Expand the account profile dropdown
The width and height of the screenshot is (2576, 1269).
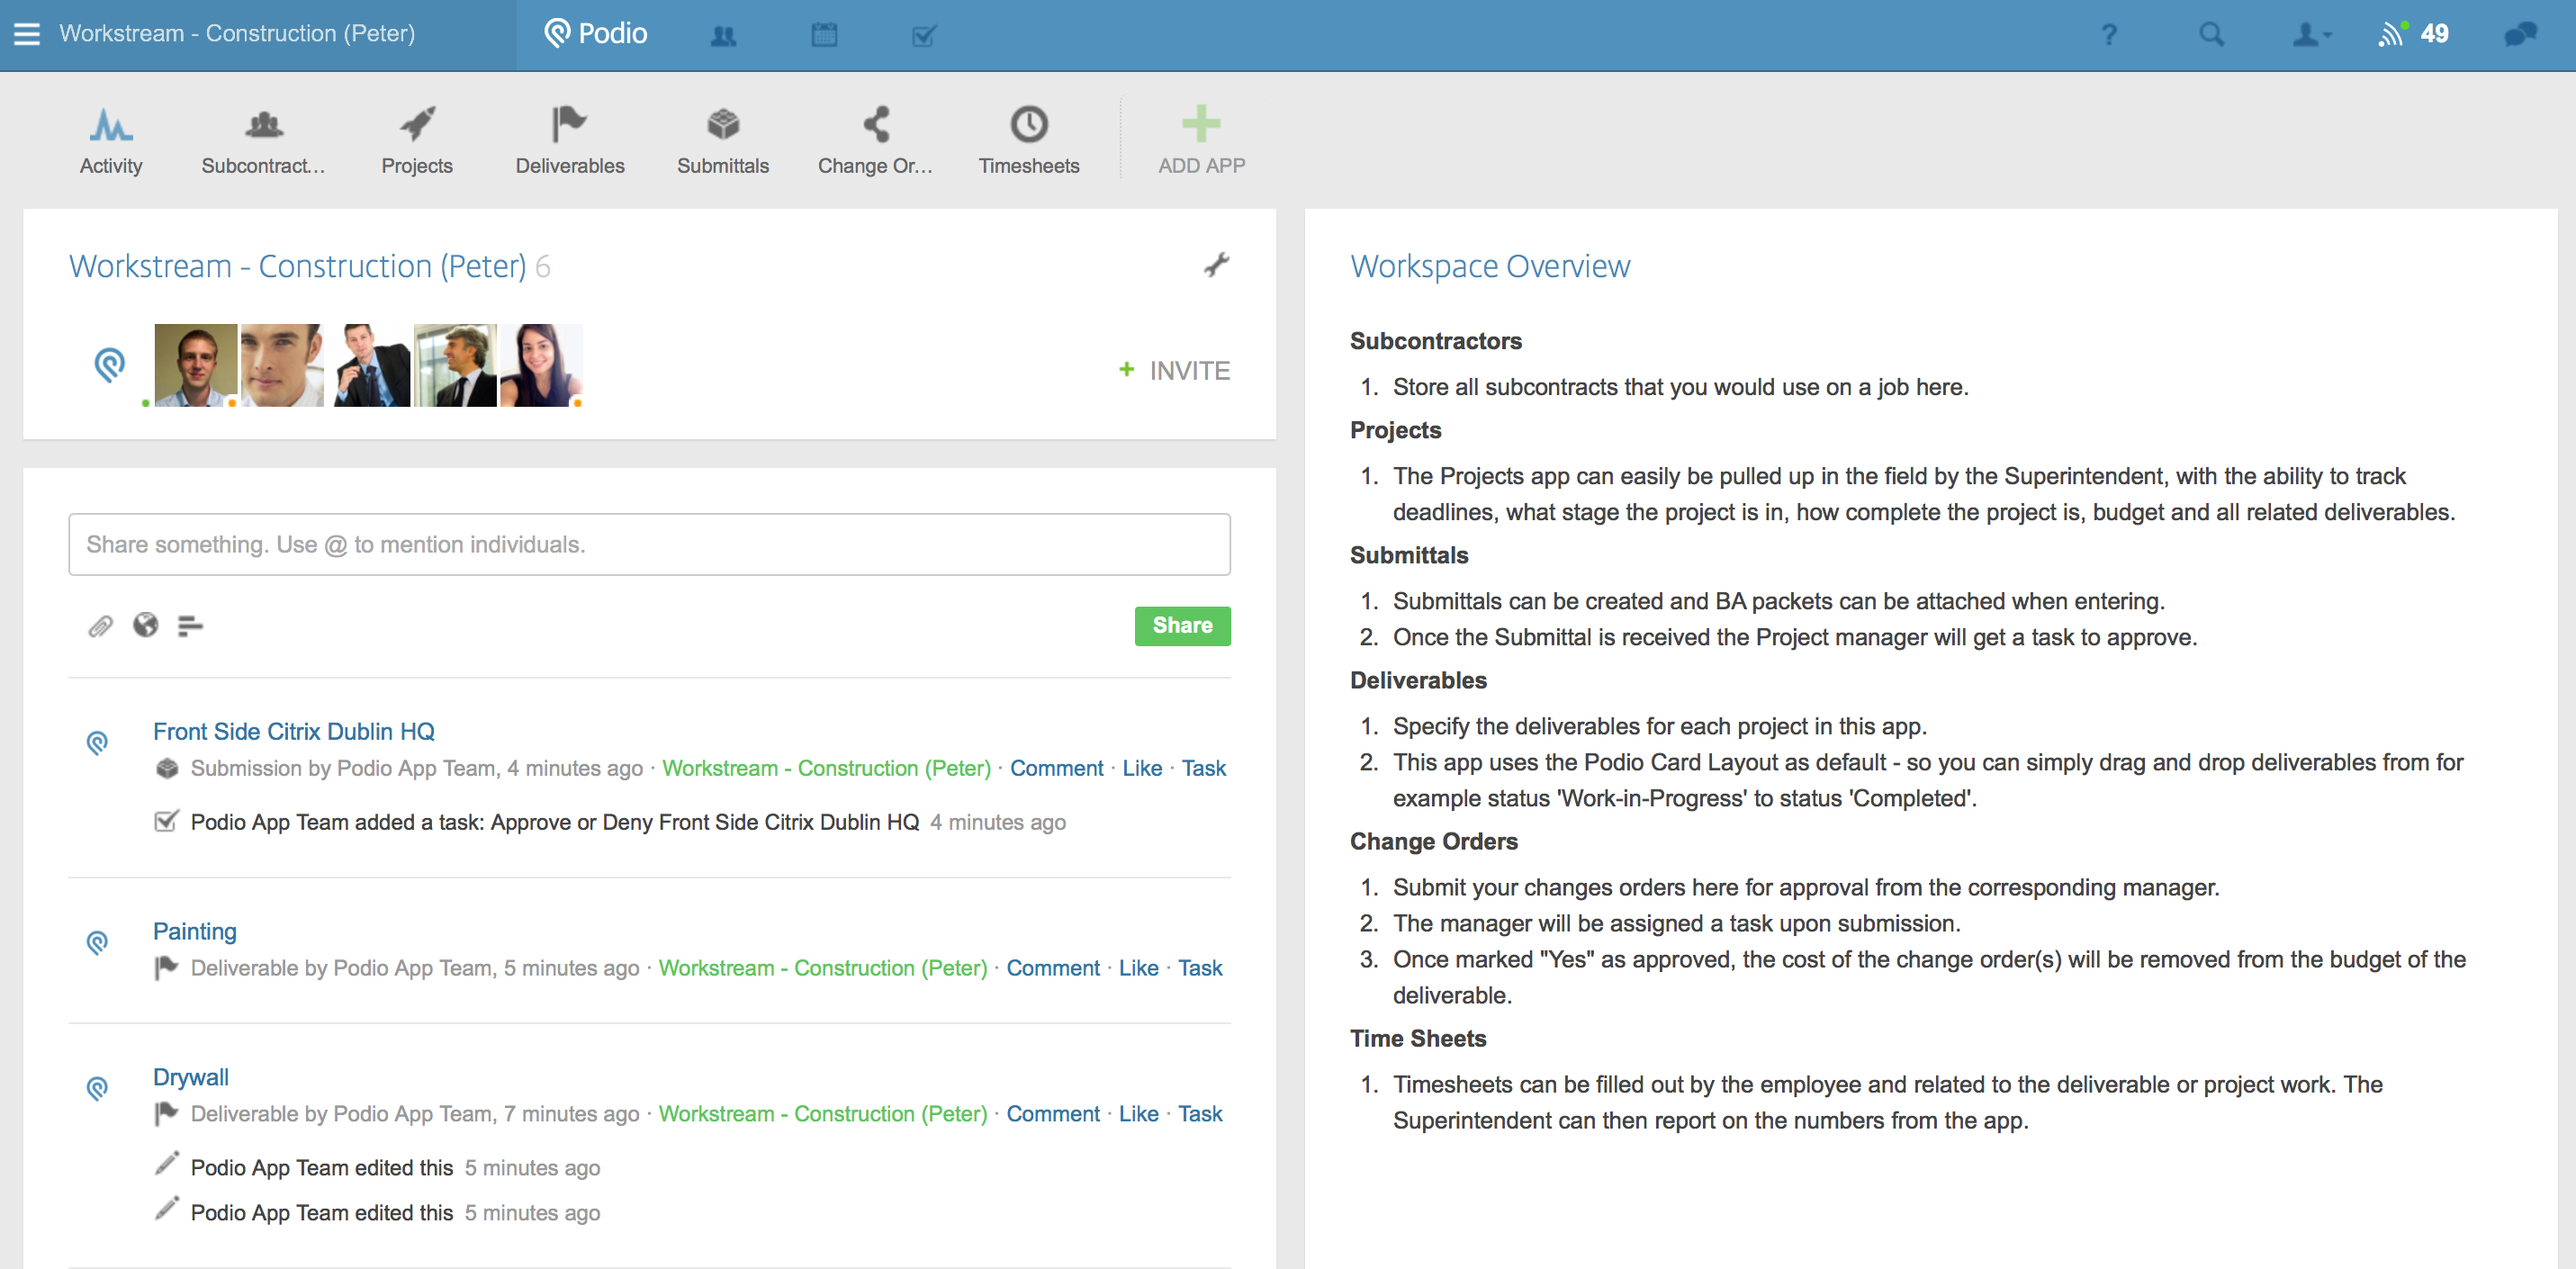(x=2311, y=36)
